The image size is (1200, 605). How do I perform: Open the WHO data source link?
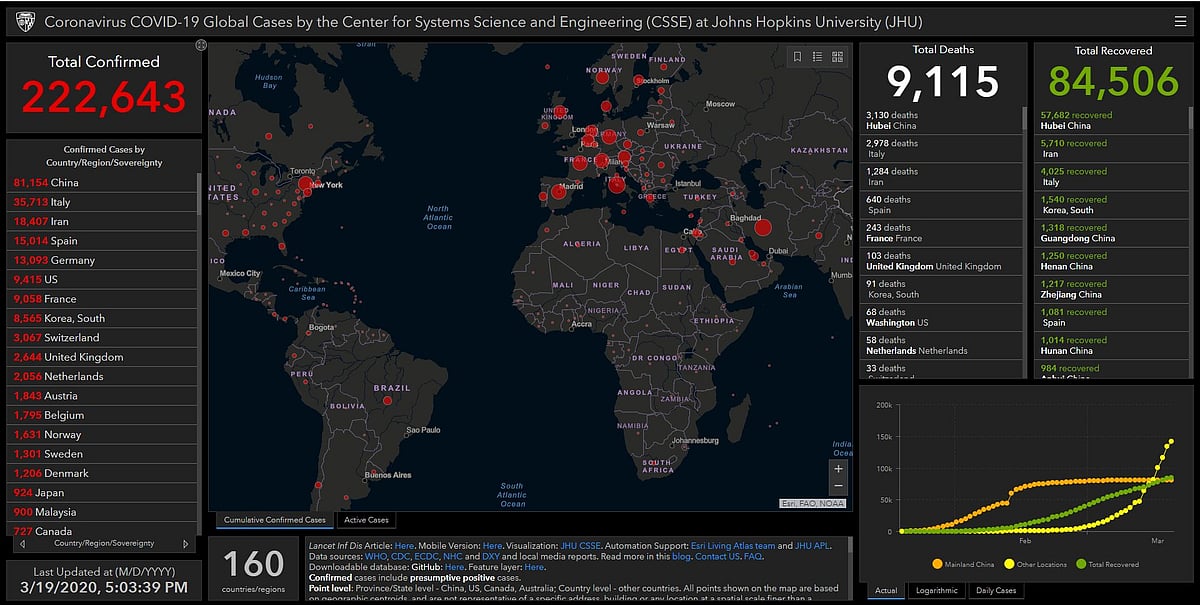point(376,555)
